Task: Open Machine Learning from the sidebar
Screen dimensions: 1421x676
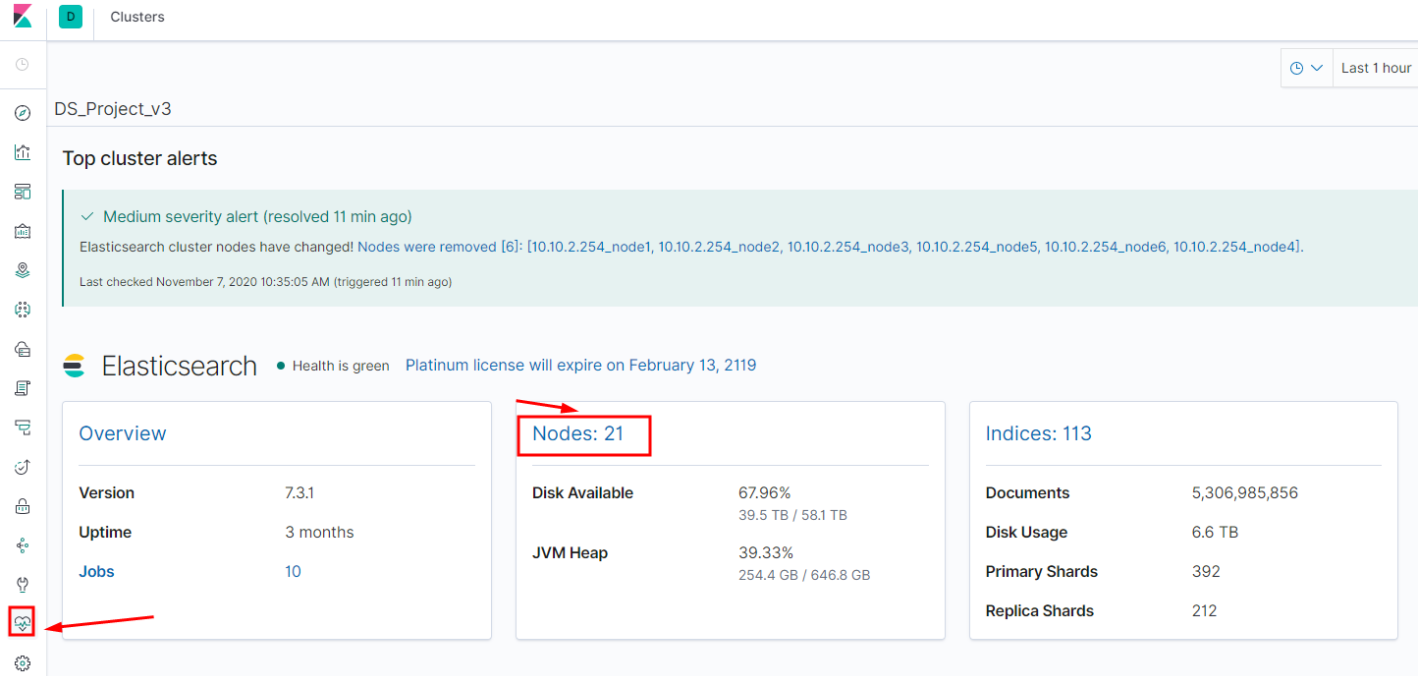Action: [x=22, y=310]
